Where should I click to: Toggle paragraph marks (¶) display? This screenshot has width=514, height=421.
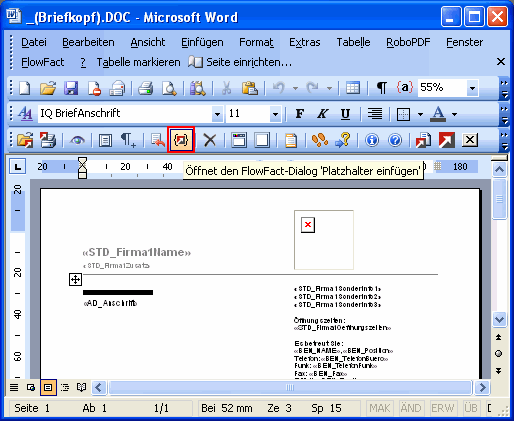pos(381,88)
